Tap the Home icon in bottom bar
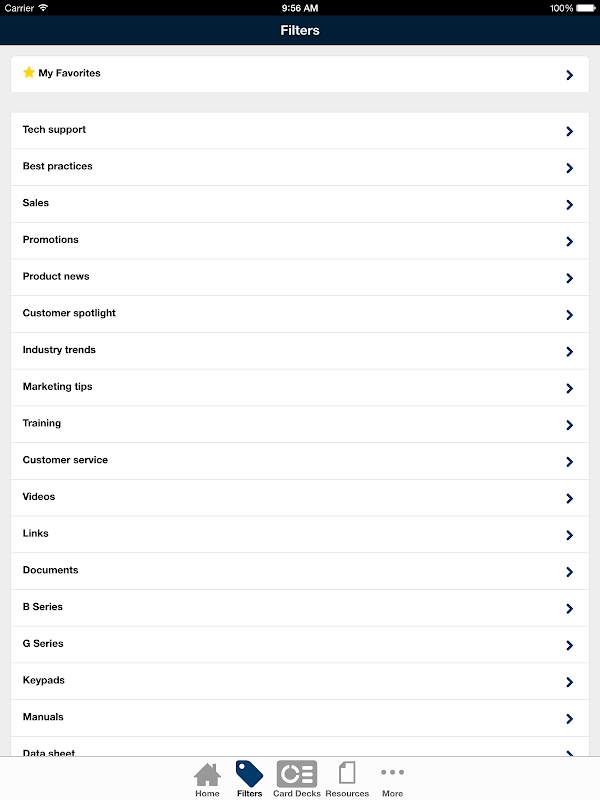The height and width of the screenshot is (800, 600). (207, 774)
